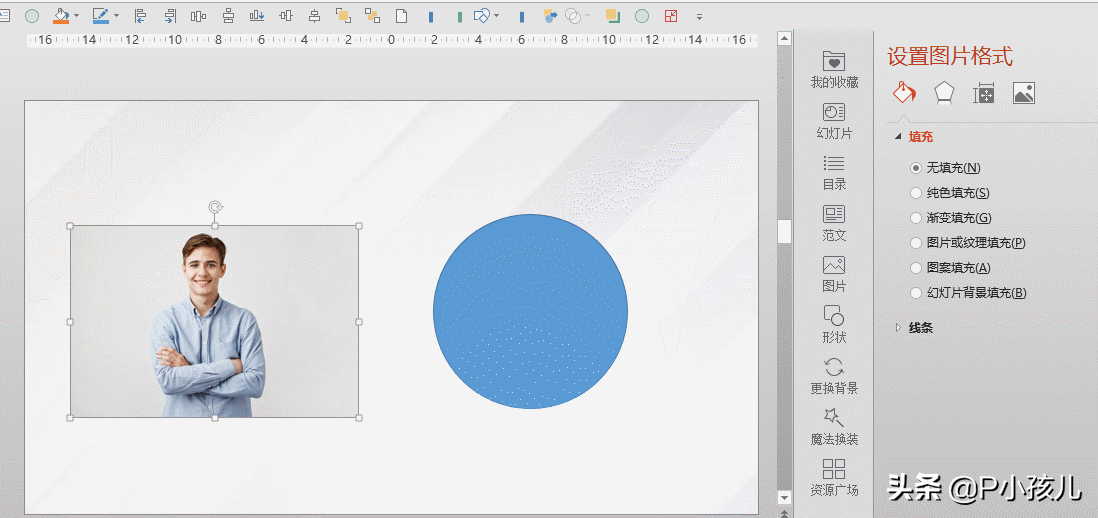Open the 资源广场 resource plaza
The height and width of the screenshot is (518, 1098).
click(x=834, y=478)
